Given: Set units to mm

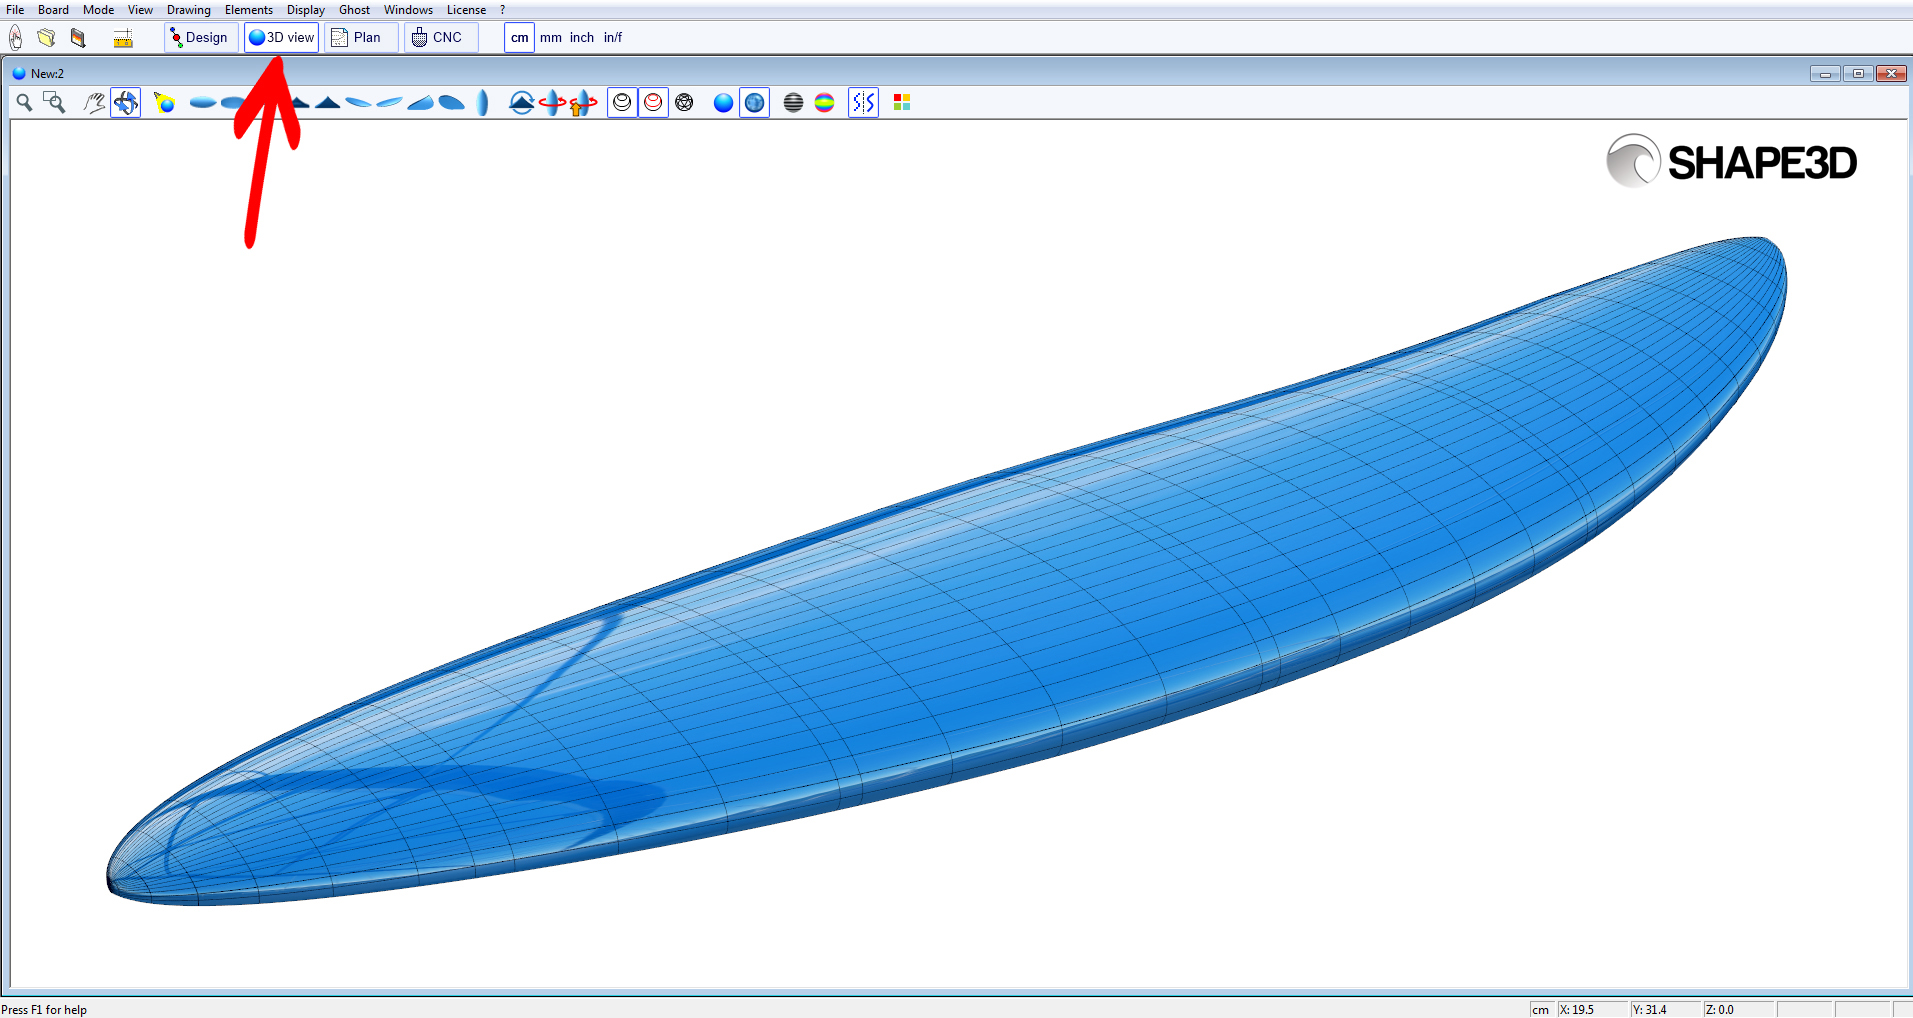Looking at the screenshot, I should pos(551,38).
